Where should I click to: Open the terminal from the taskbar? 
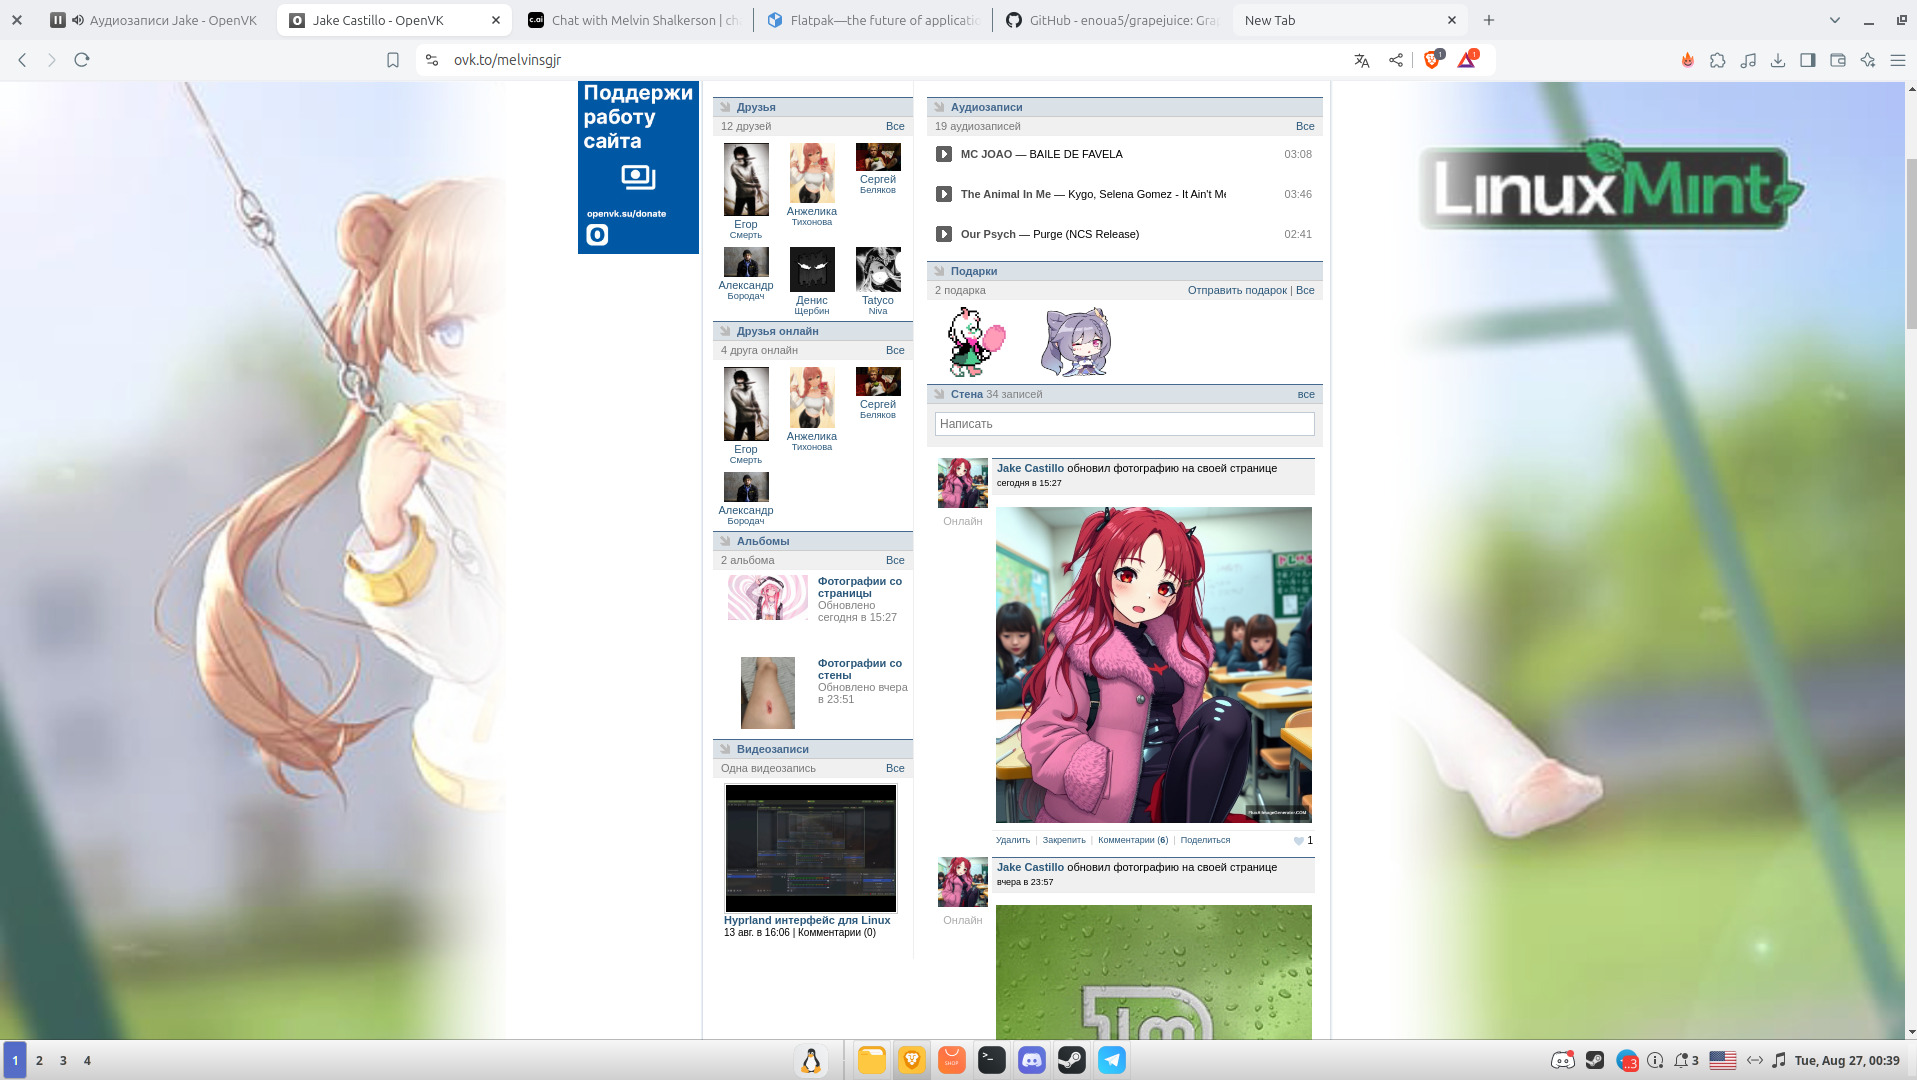(991, 1060)
